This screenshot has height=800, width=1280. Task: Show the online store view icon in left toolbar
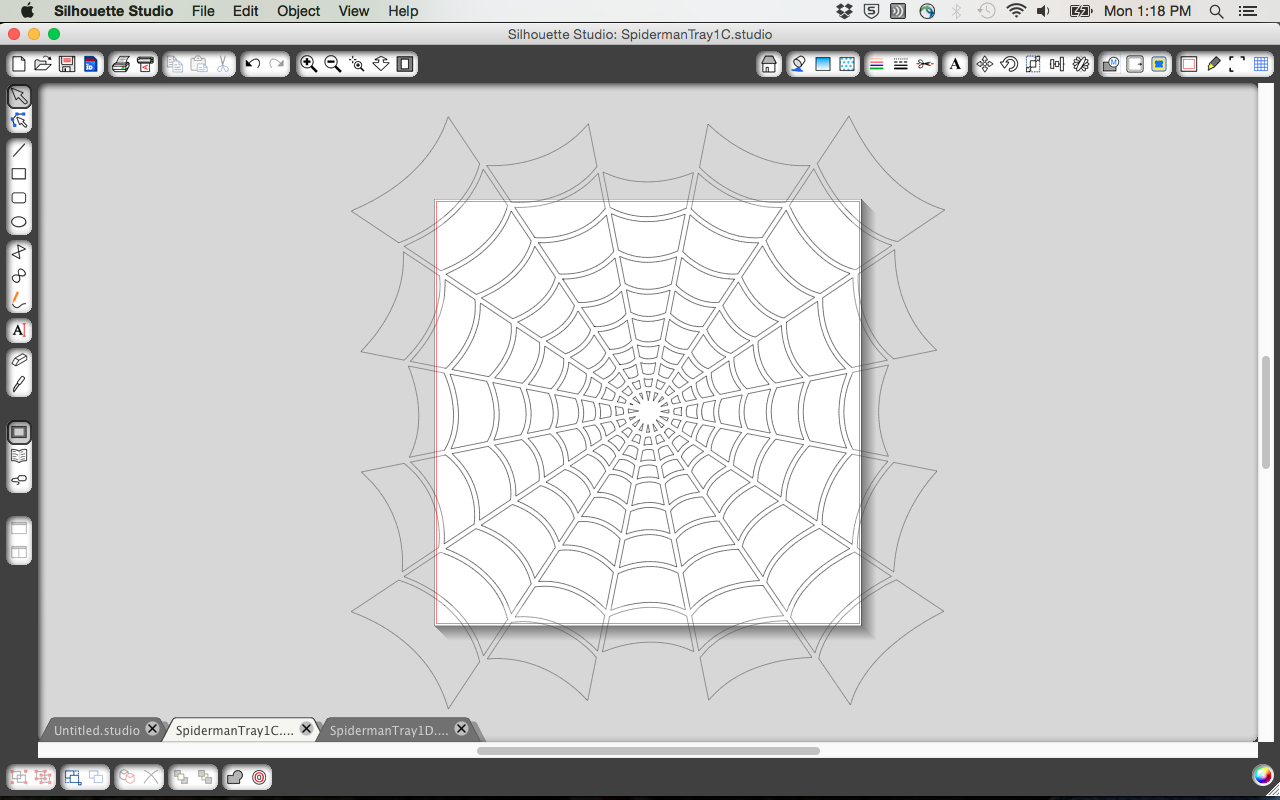(19, 480)
